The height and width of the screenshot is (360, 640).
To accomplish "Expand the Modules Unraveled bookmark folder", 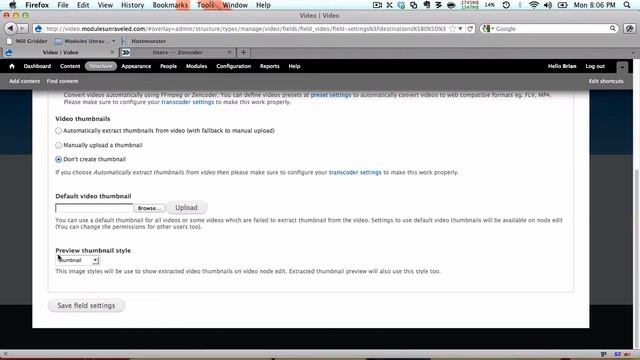I will [85, 41].
